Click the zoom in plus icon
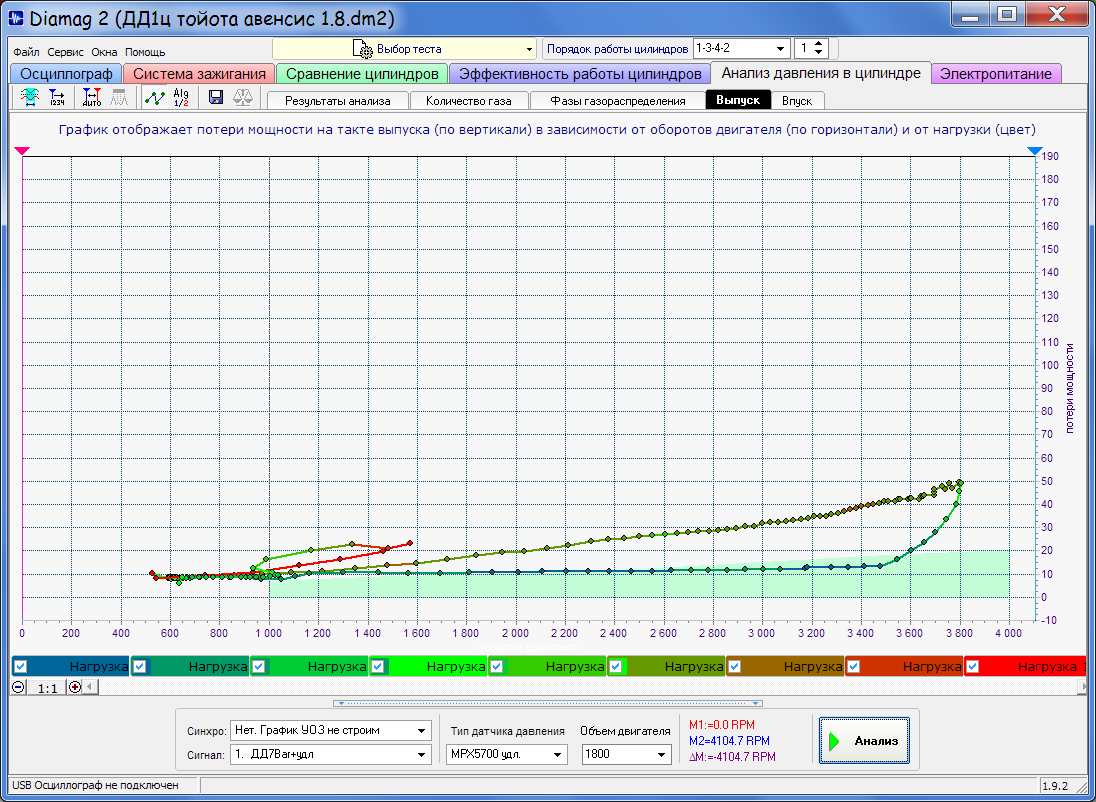The image size is (1096, 802). (x=75, y=687)
